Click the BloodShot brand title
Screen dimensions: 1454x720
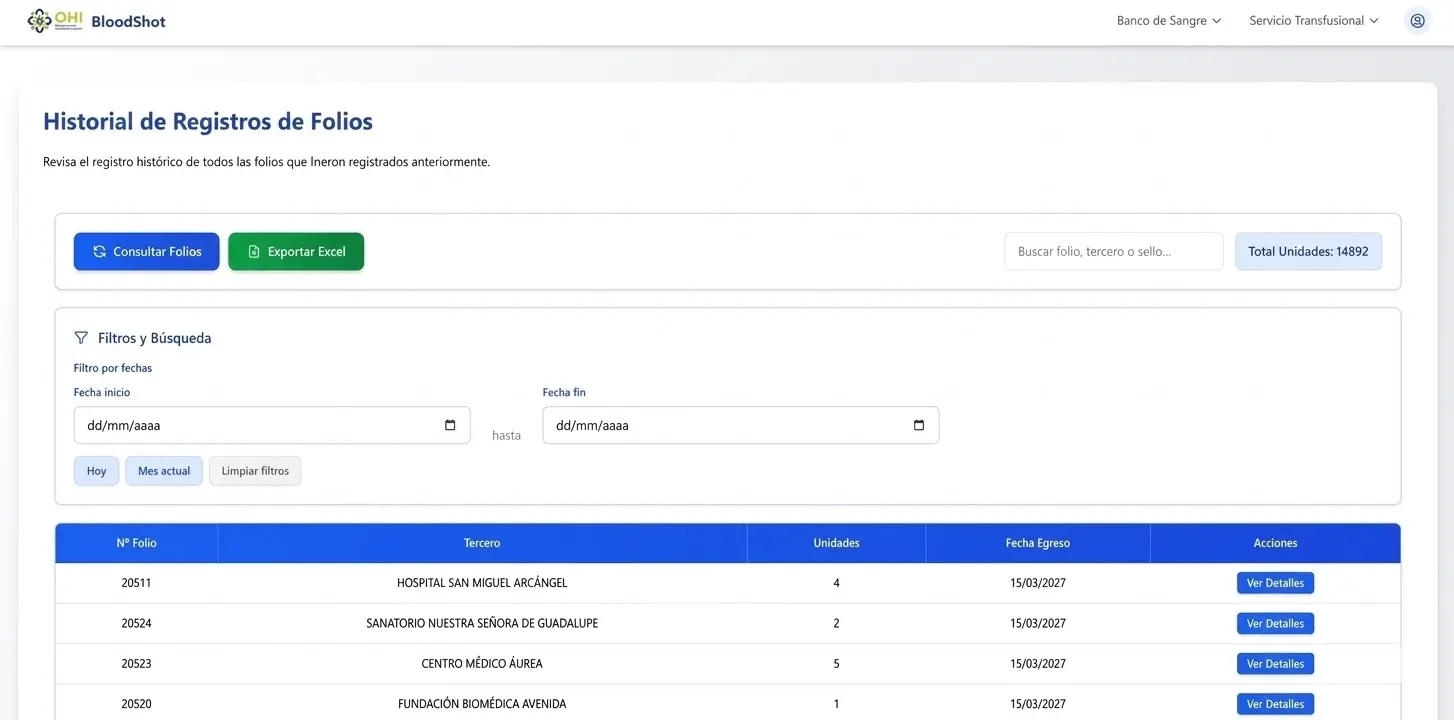(x=128, y=21)
